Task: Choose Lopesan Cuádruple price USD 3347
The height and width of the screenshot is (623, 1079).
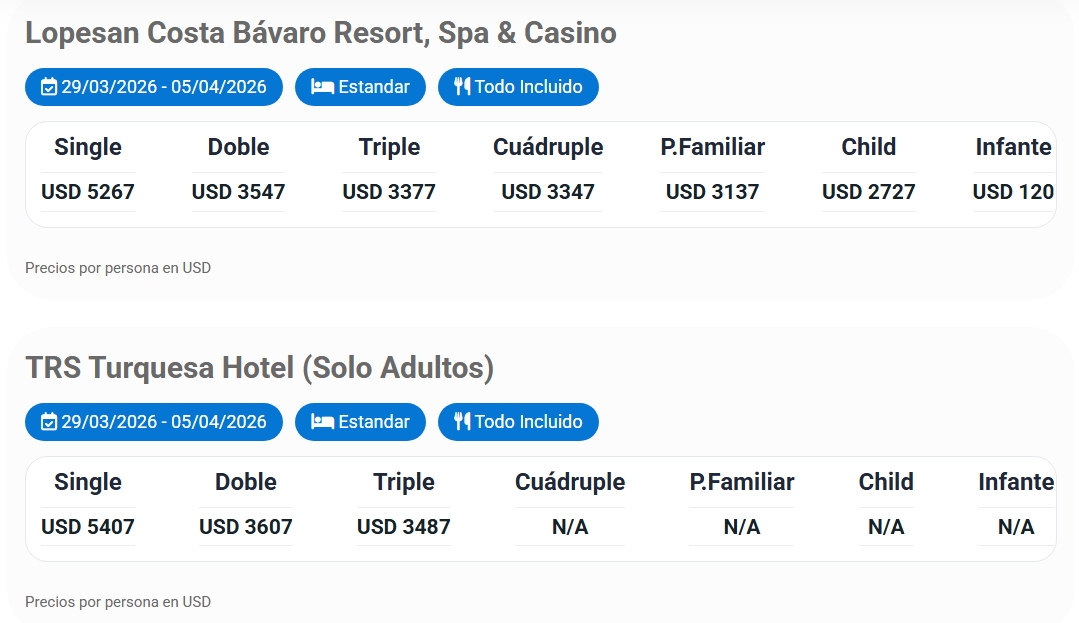Action: pyautogui.click(x=548, y=192)
